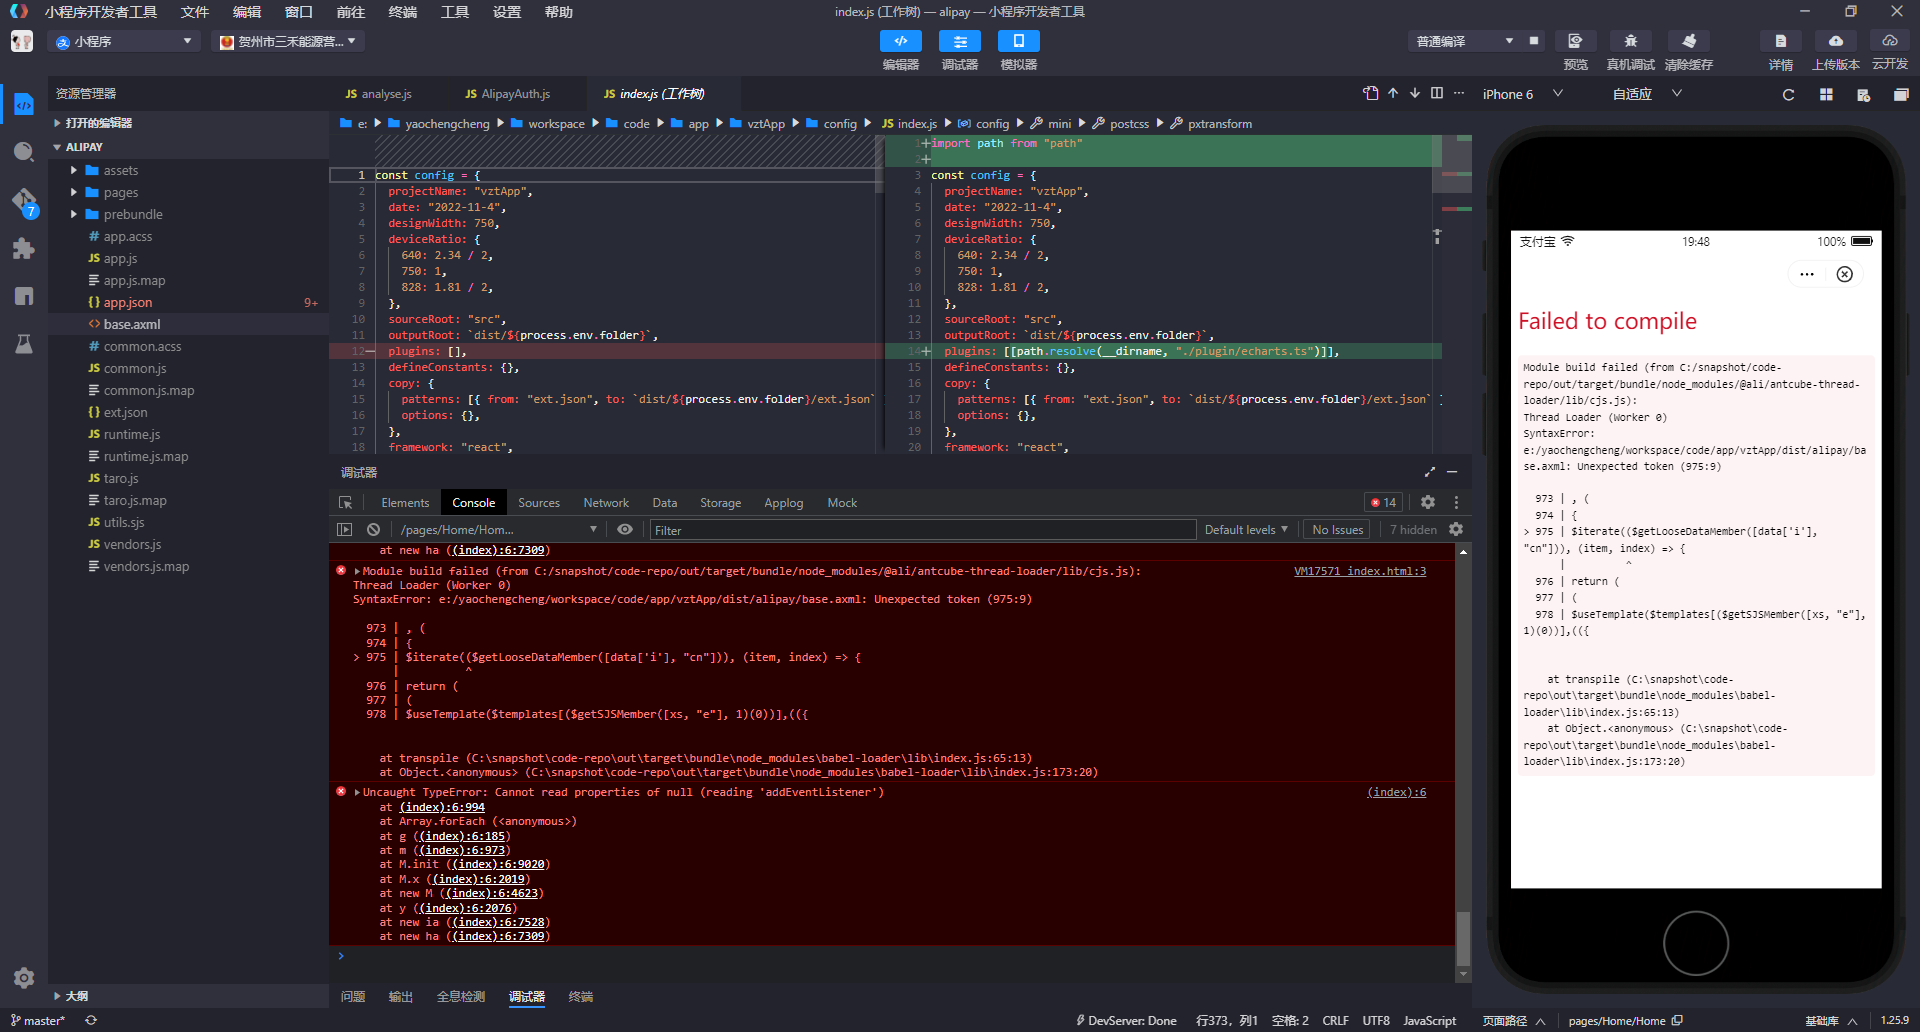Toggle the simulator schedule layout icon

(x=1863, y=94)
